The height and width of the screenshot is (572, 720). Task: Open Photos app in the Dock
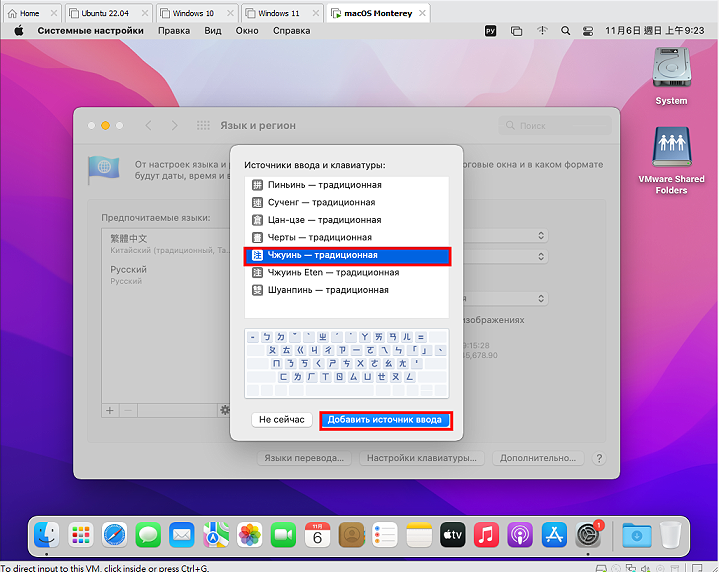pos(249,535)
